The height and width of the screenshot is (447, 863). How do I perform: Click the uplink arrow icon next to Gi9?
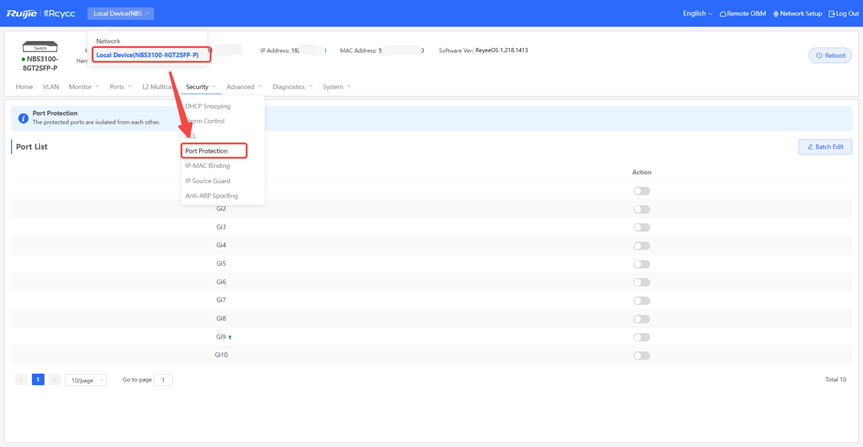click(230, 337)
